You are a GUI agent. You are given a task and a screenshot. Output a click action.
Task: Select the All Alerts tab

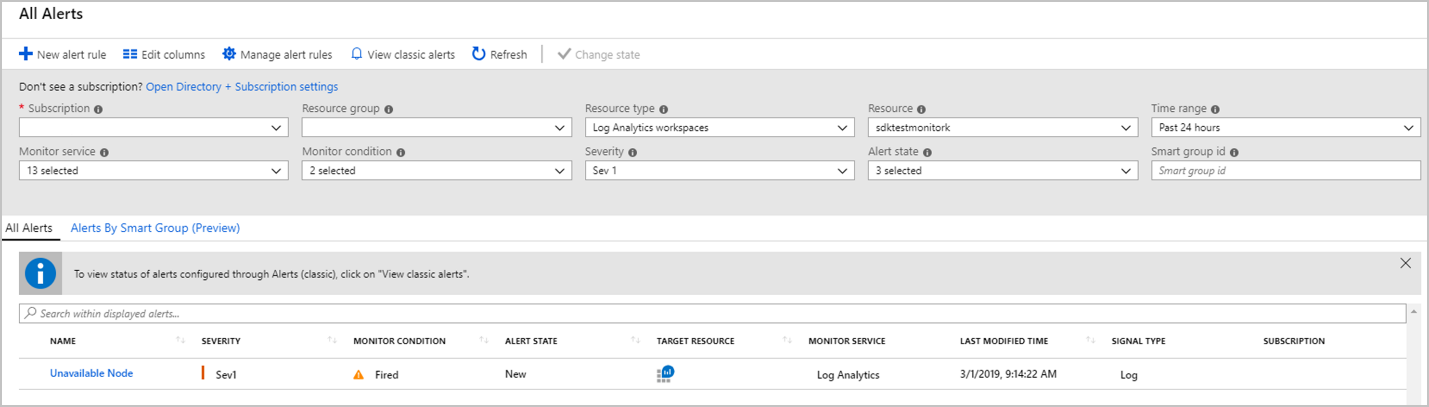(29, 228)
